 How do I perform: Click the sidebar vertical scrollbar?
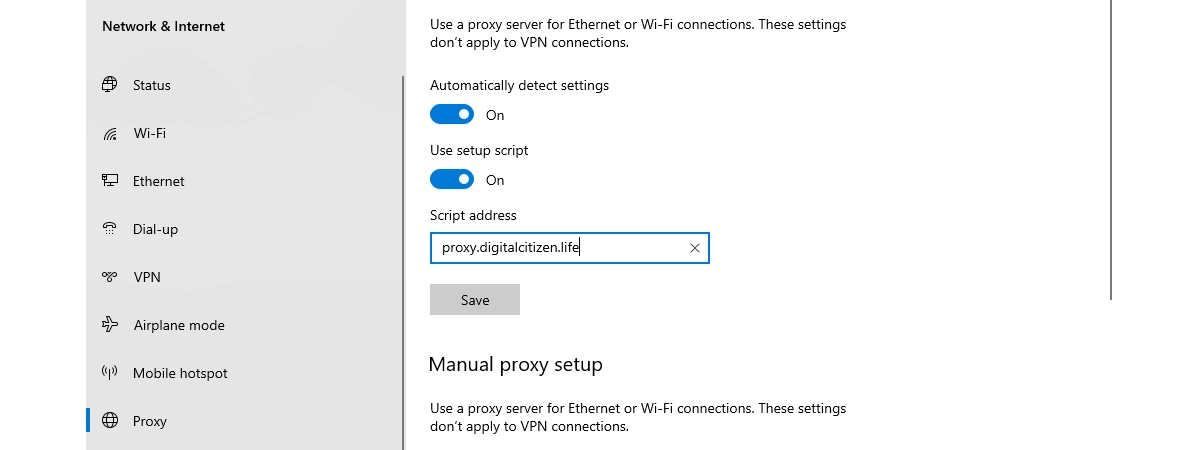click(403, 262)
